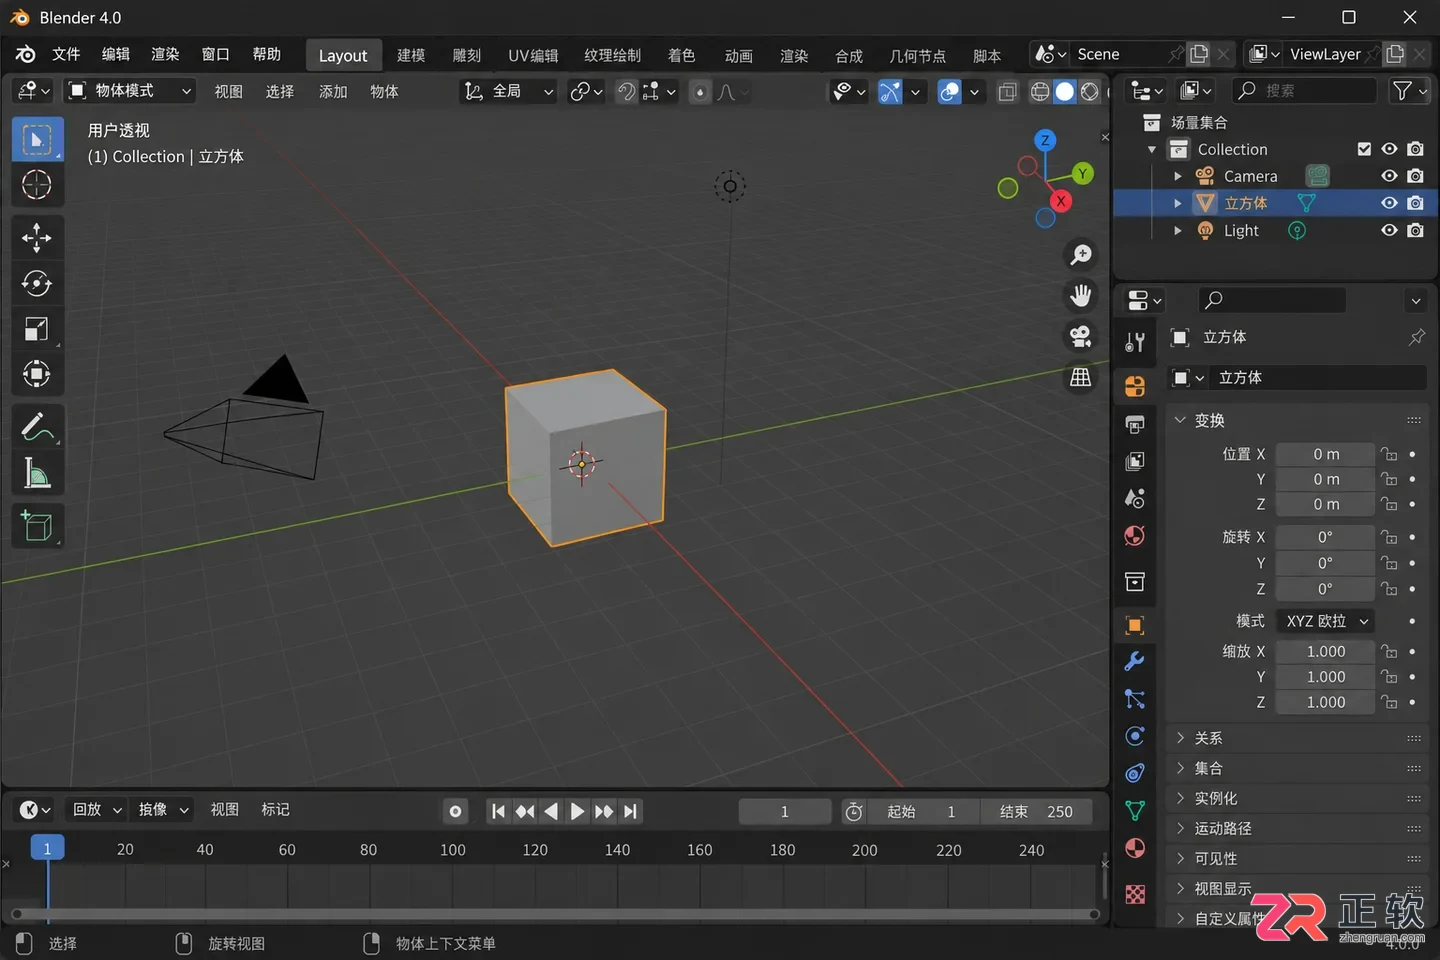Click the pan view hand icon
Viewport: 1440px width, 960px height.
coord(1081,296)
